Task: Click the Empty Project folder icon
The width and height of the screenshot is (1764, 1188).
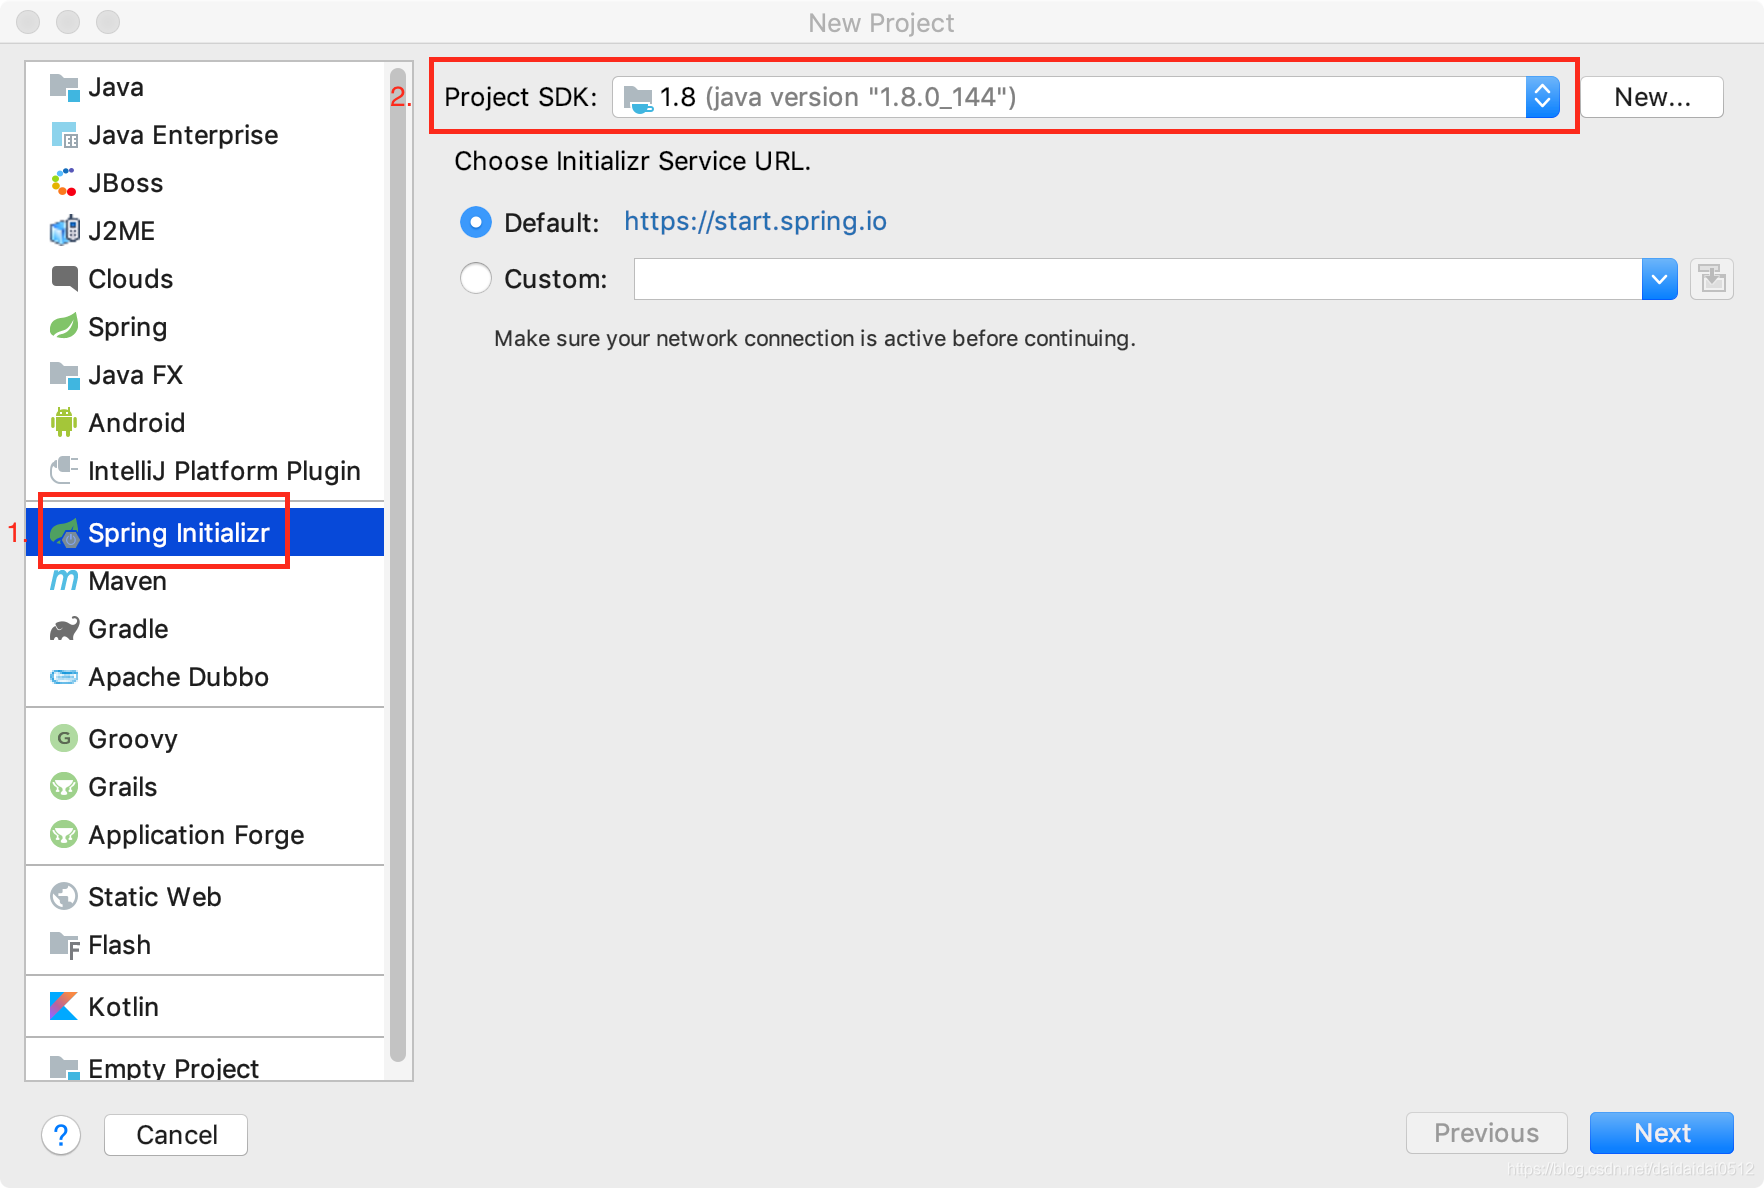Action: click(64, 1068)
